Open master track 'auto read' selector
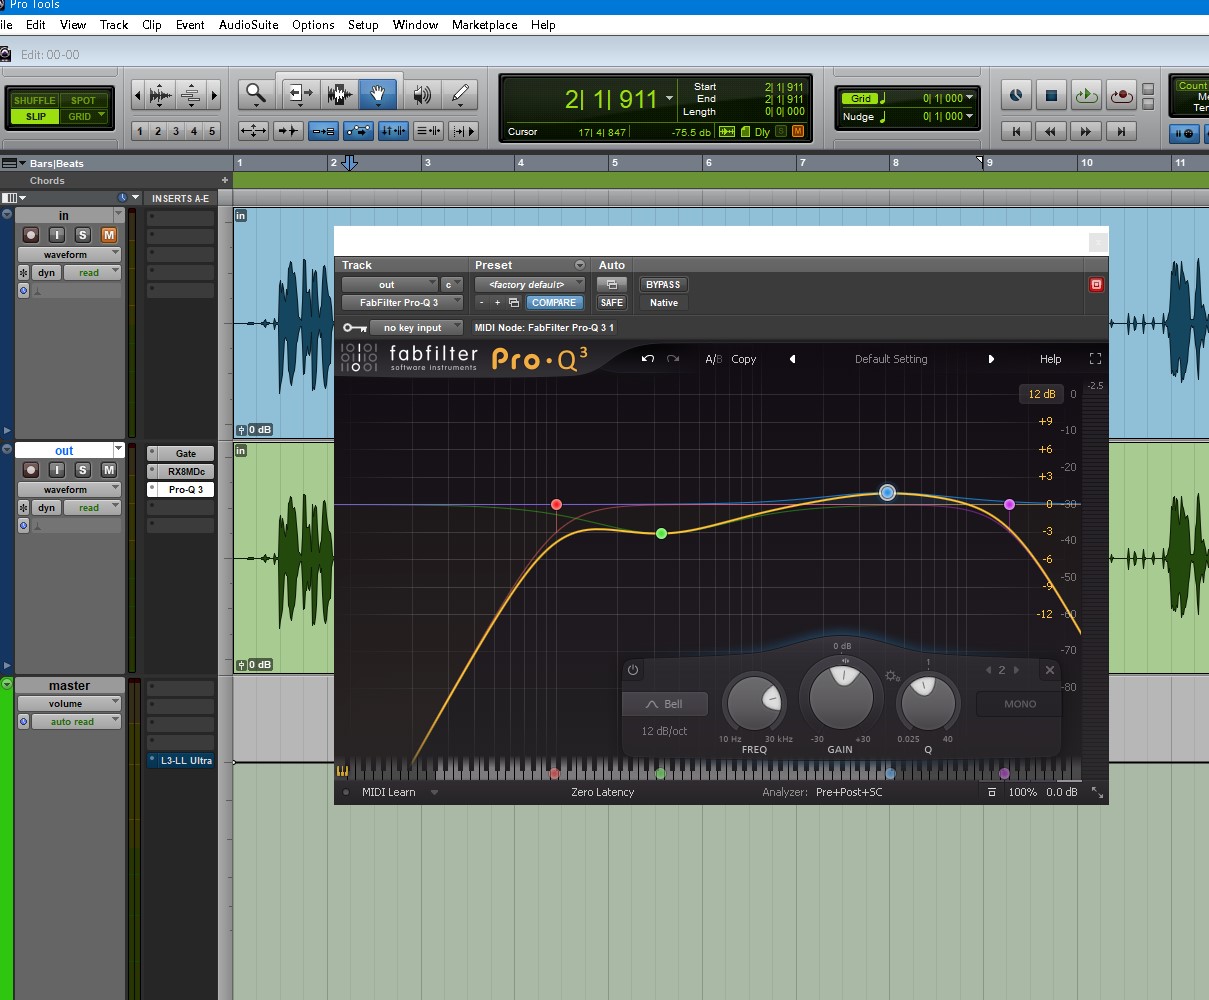Viewport: 1209px width, 1000px height. click(x=76, y=722)
